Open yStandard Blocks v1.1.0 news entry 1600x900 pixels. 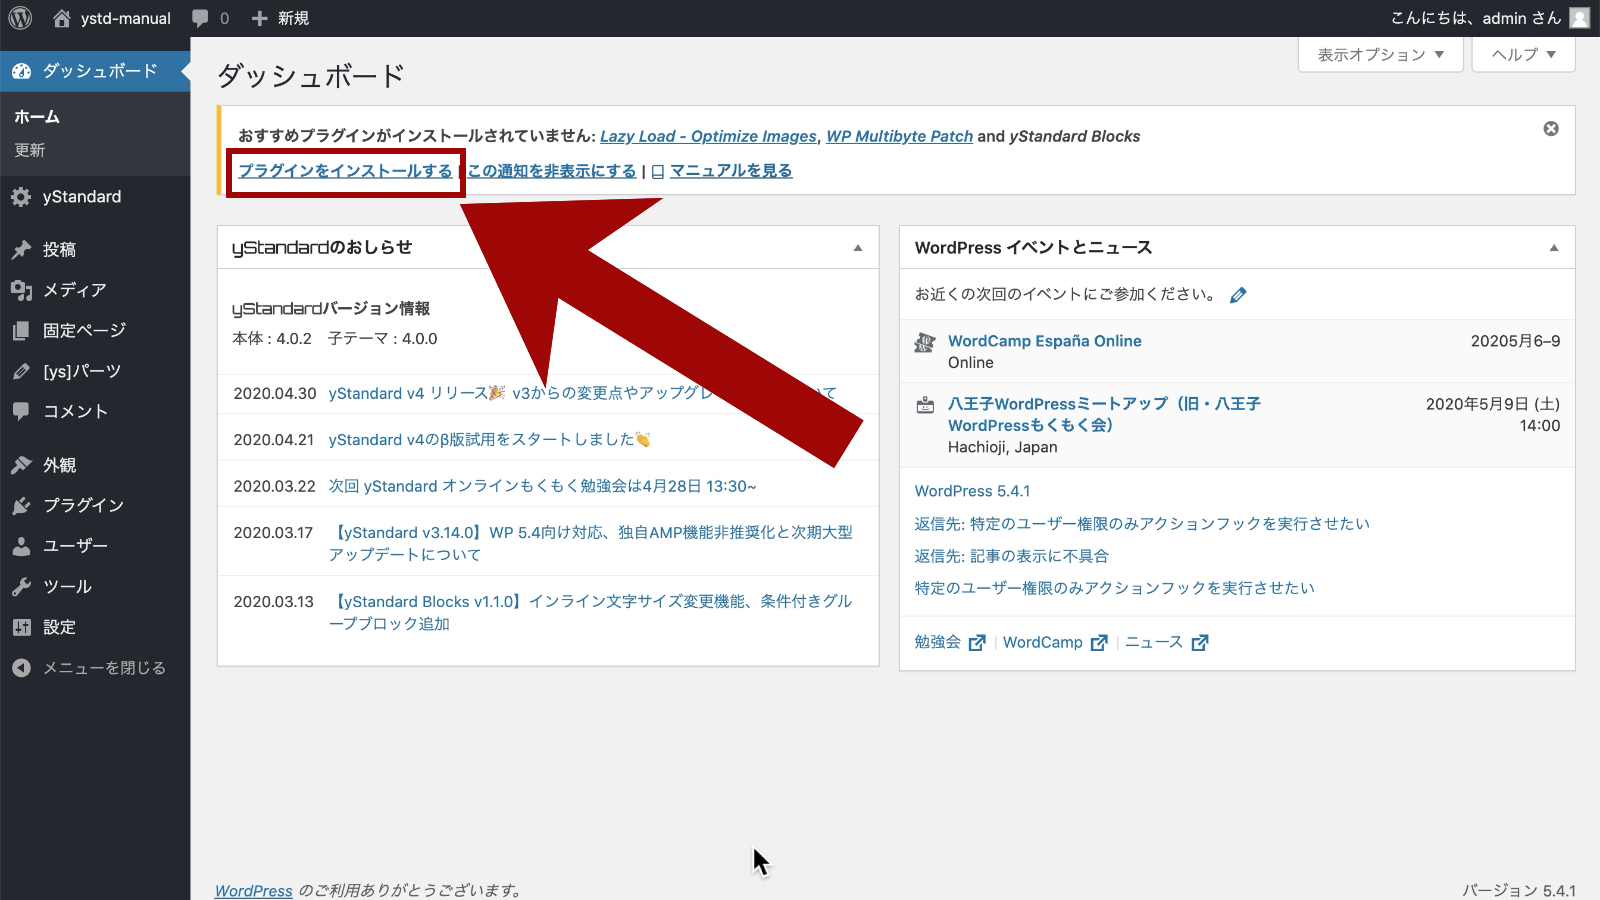pos(591,613)
